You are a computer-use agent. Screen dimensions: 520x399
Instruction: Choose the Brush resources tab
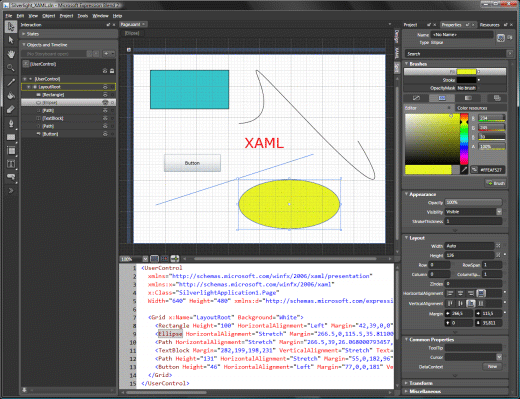(497, 98)
